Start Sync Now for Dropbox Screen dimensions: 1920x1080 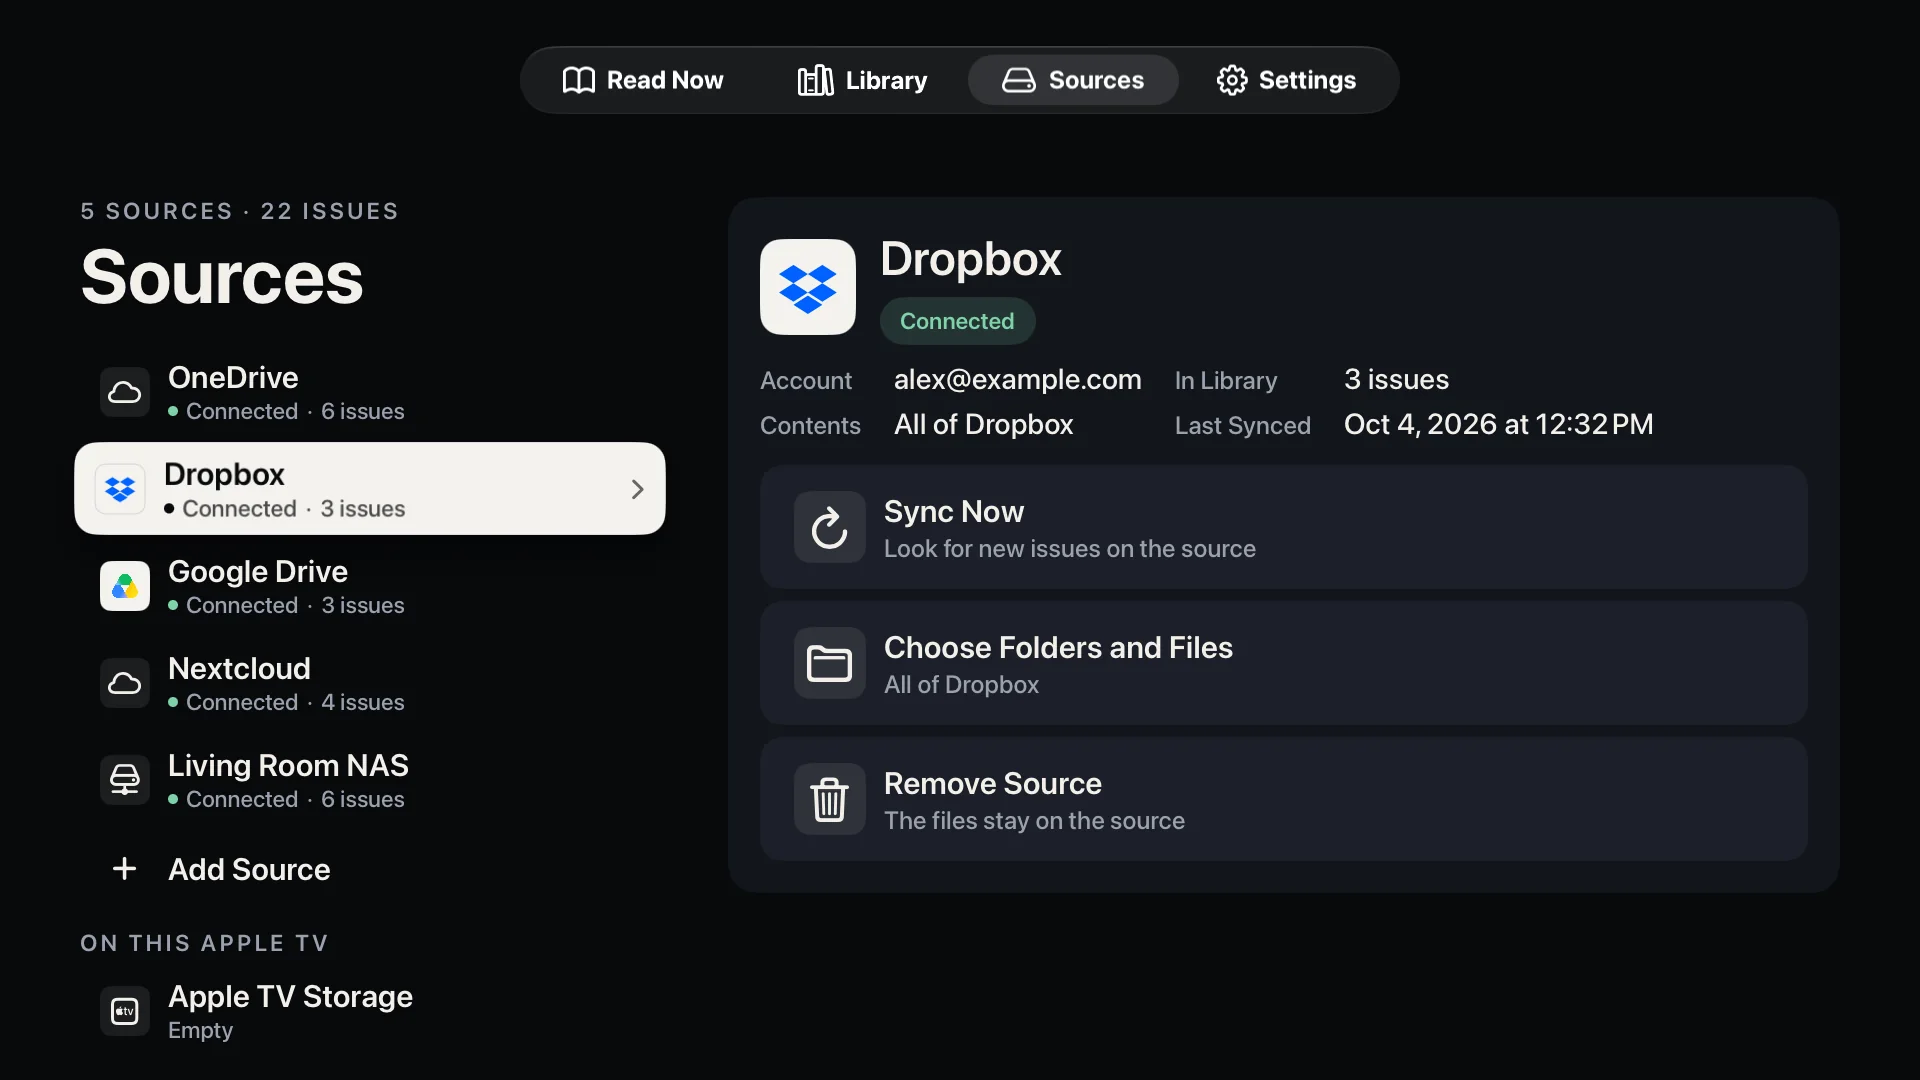click(1284, 527)
